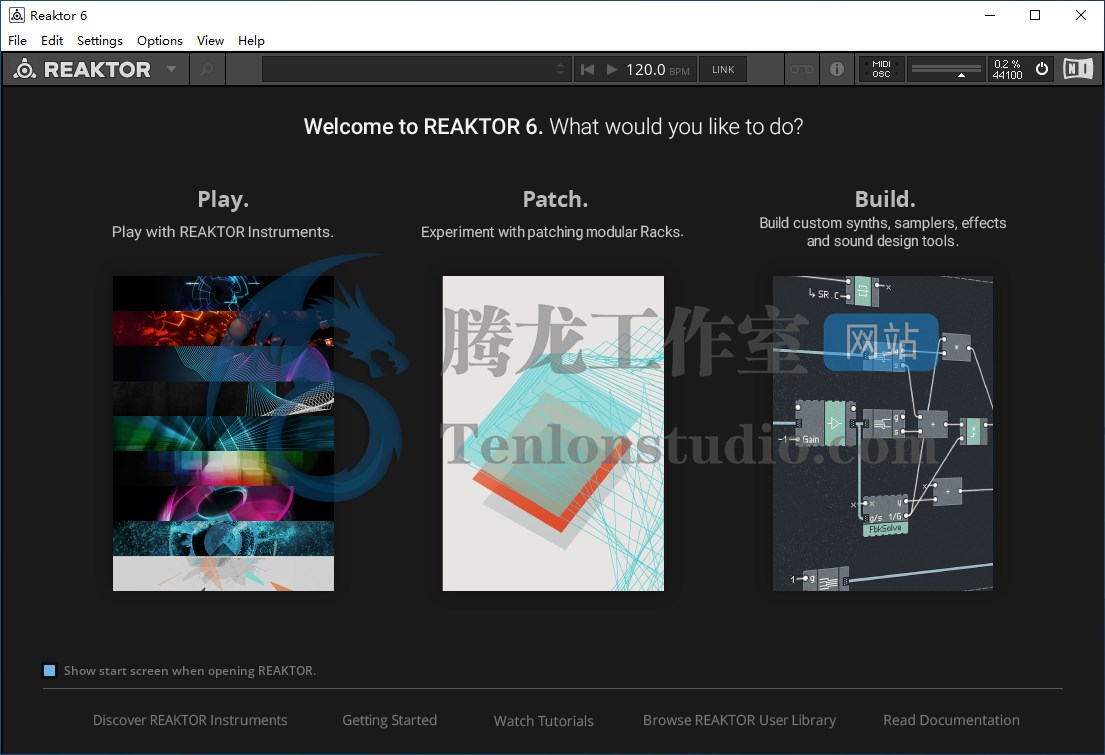1105x755 pixels.
Task: Open the Options menu
Action: tap(160, 40)
